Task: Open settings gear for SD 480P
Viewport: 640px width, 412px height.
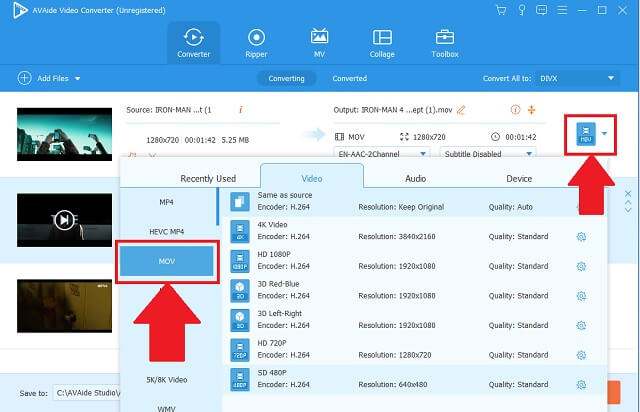Action: pos(581,385)
